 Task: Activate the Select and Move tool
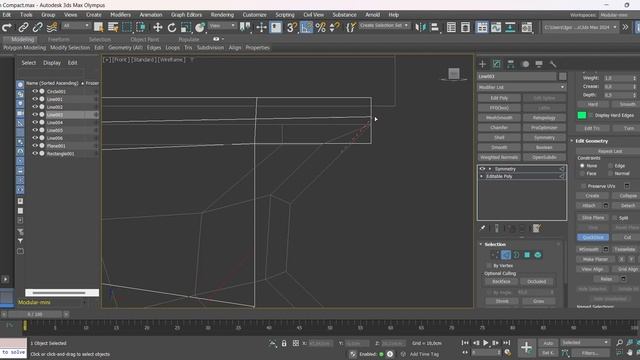pyautogui.click(x=158, y=27)
